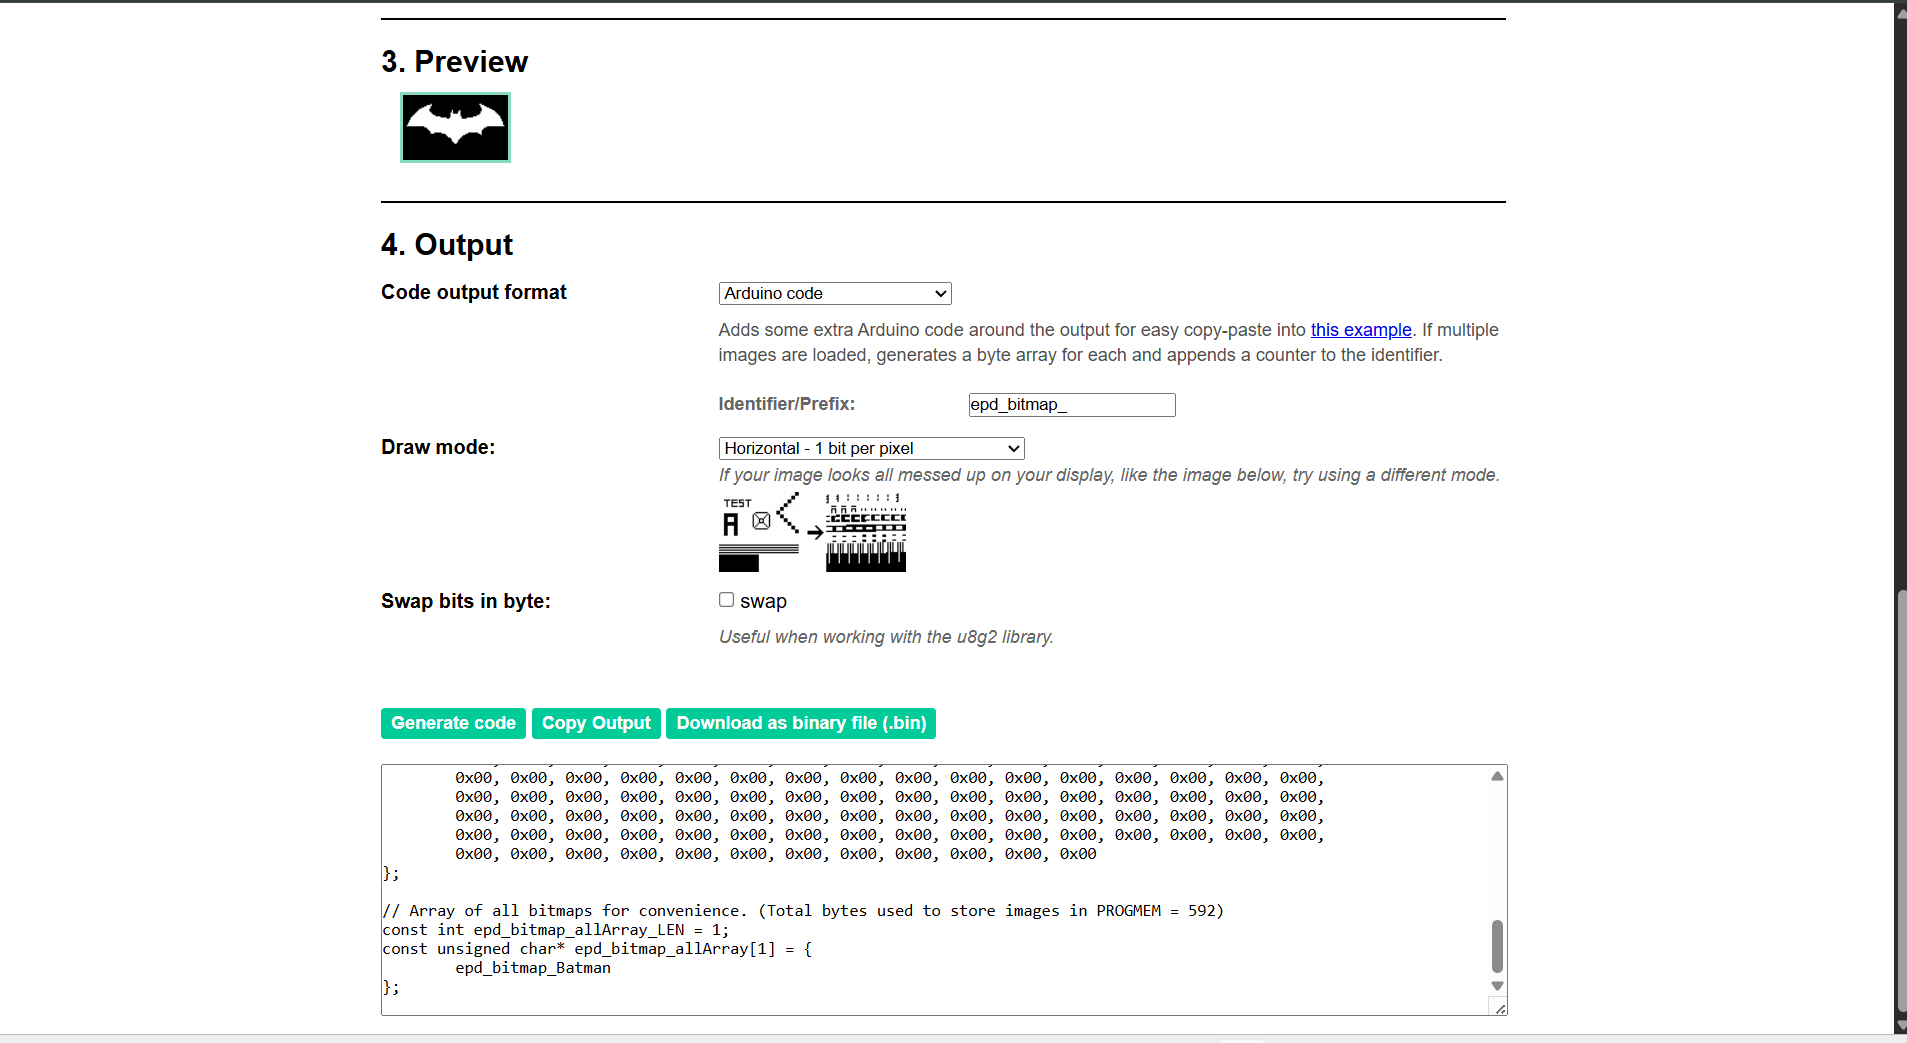
Task: Click the 'Identifier/Prefix:' label
Action: 787,404
